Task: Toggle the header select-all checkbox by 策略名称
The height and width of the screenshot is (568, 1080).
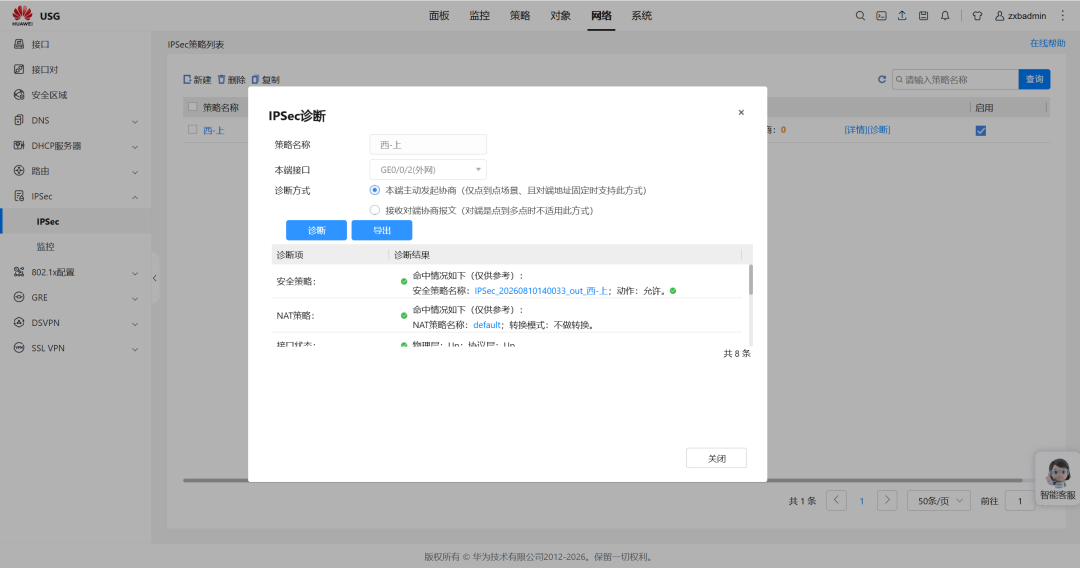Action: point(193,107)
